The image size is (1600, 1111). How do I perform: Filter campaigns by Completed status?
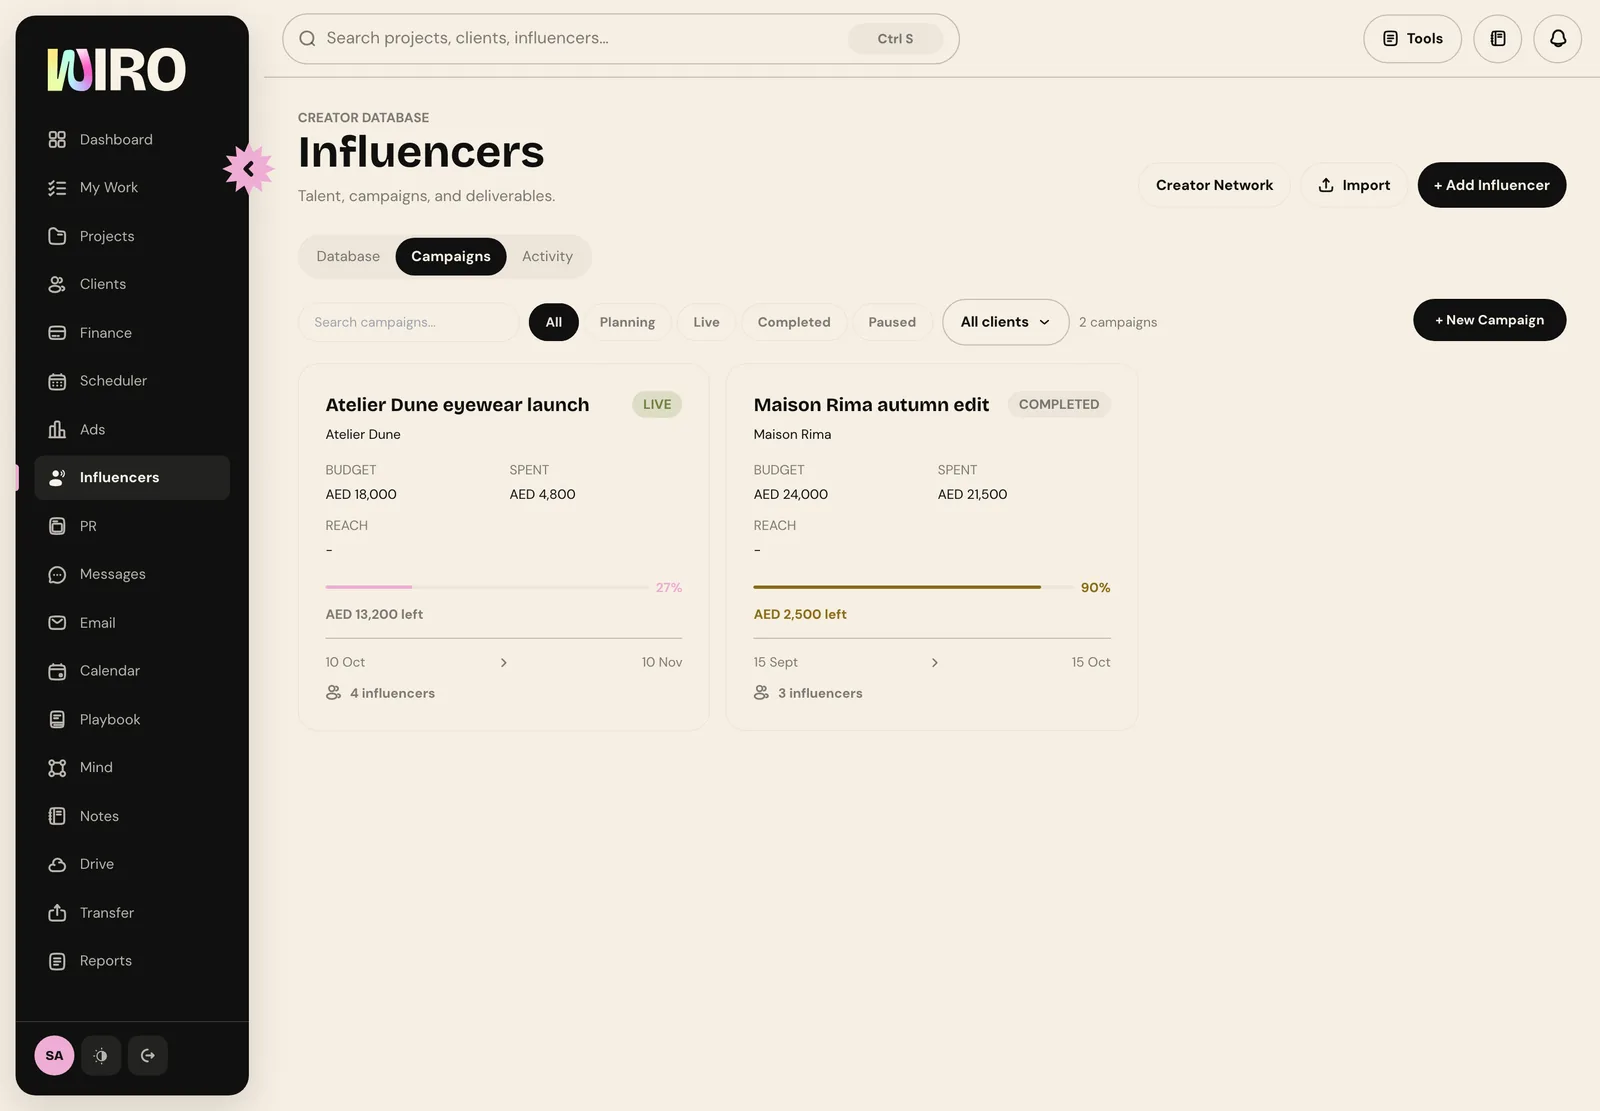point(794,322)
